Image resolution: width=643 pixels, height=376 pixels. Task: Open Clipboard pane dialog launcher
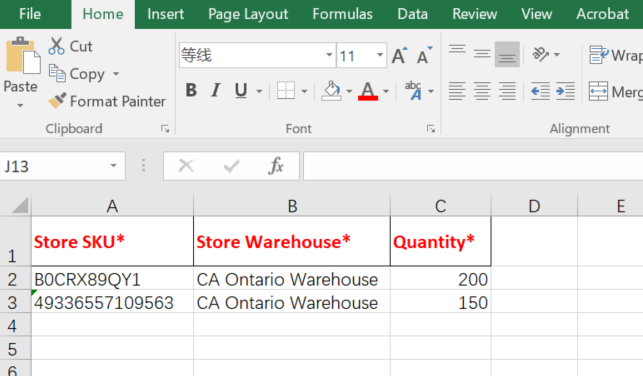[165, 129]
